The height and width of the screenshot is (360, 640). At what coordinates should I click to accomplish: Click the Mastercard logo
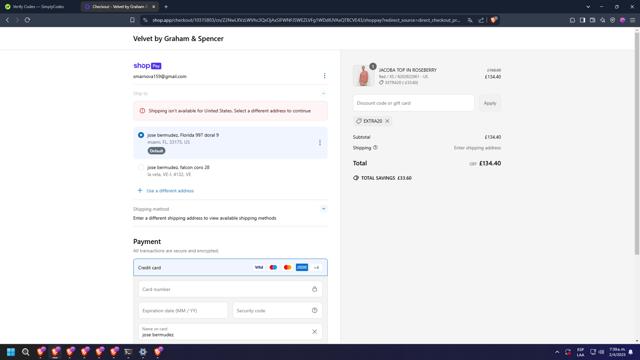(x=287, y=267)
